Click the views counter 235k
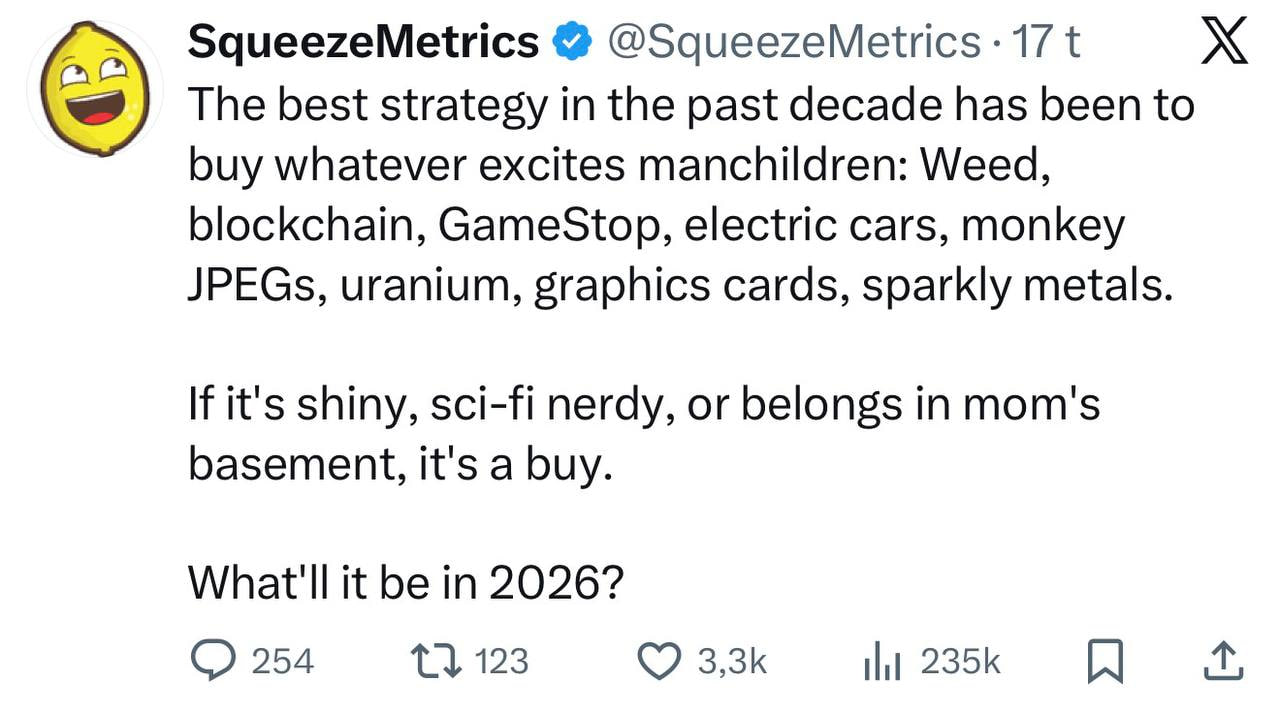This screenshot has width=1280, height=711. click(960, 660)
